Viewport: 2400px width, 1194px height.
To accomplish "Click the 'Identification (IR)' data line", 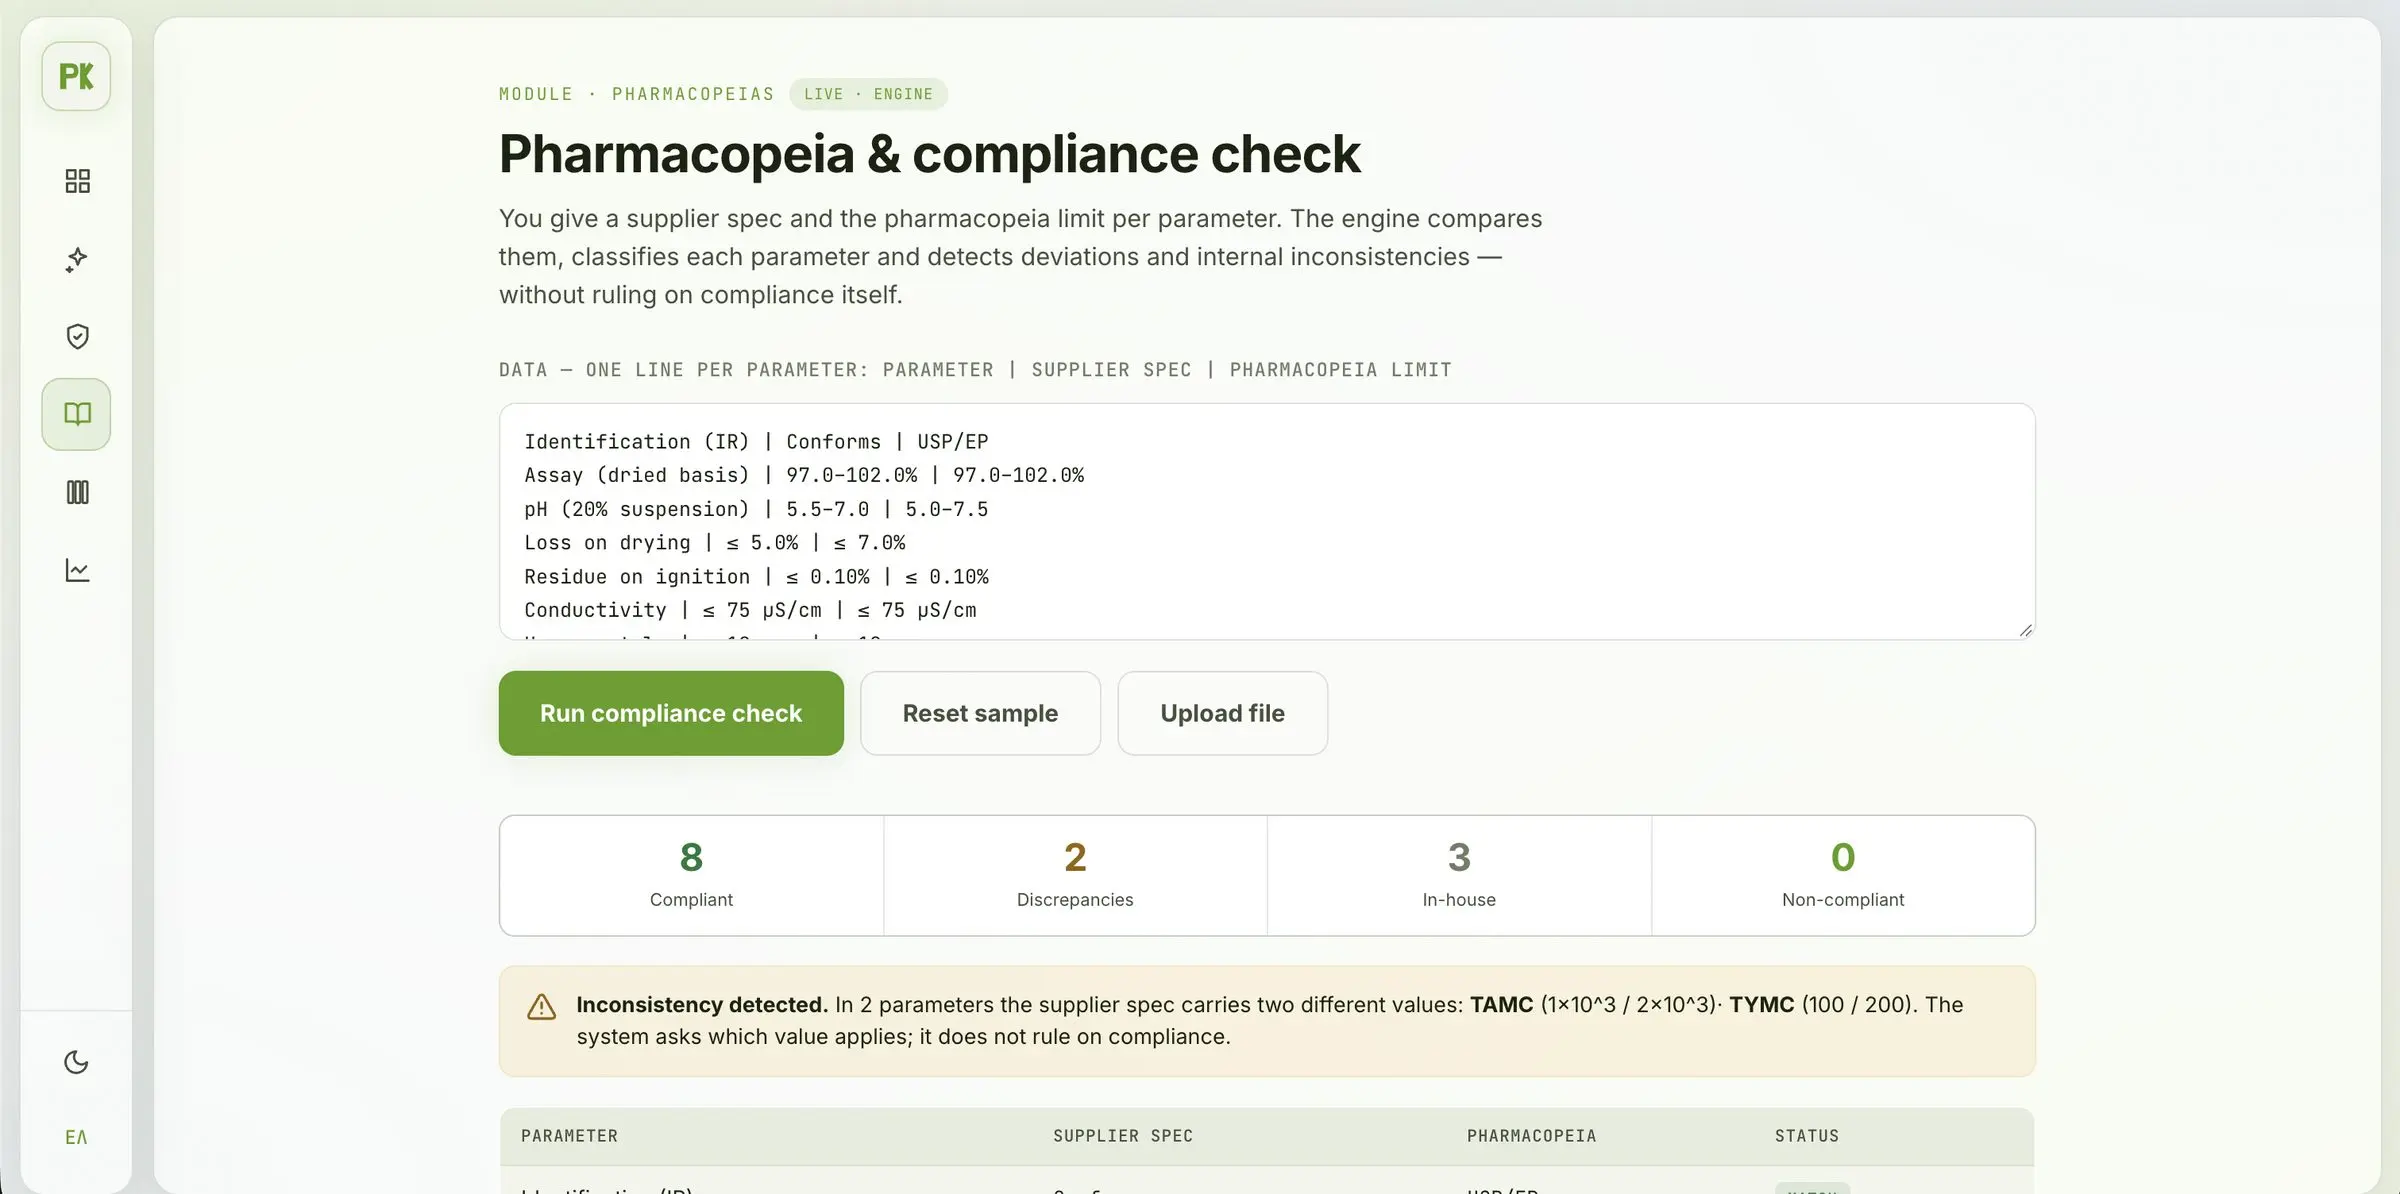I will point(756,442).
